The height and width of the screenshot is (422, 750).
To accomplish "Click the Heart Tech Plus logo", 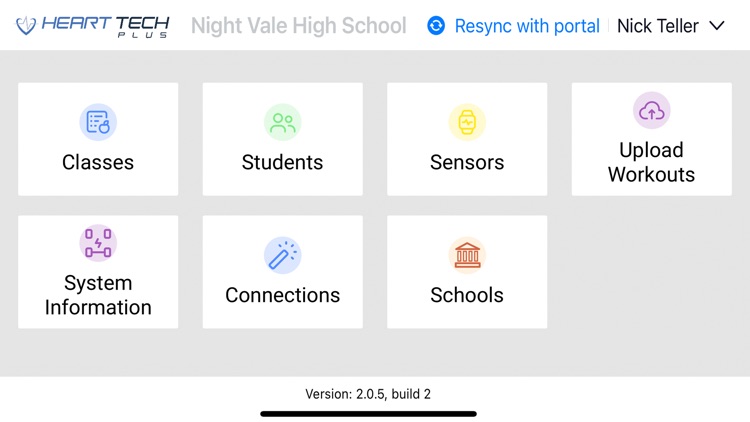I will (x=92, y=25).
